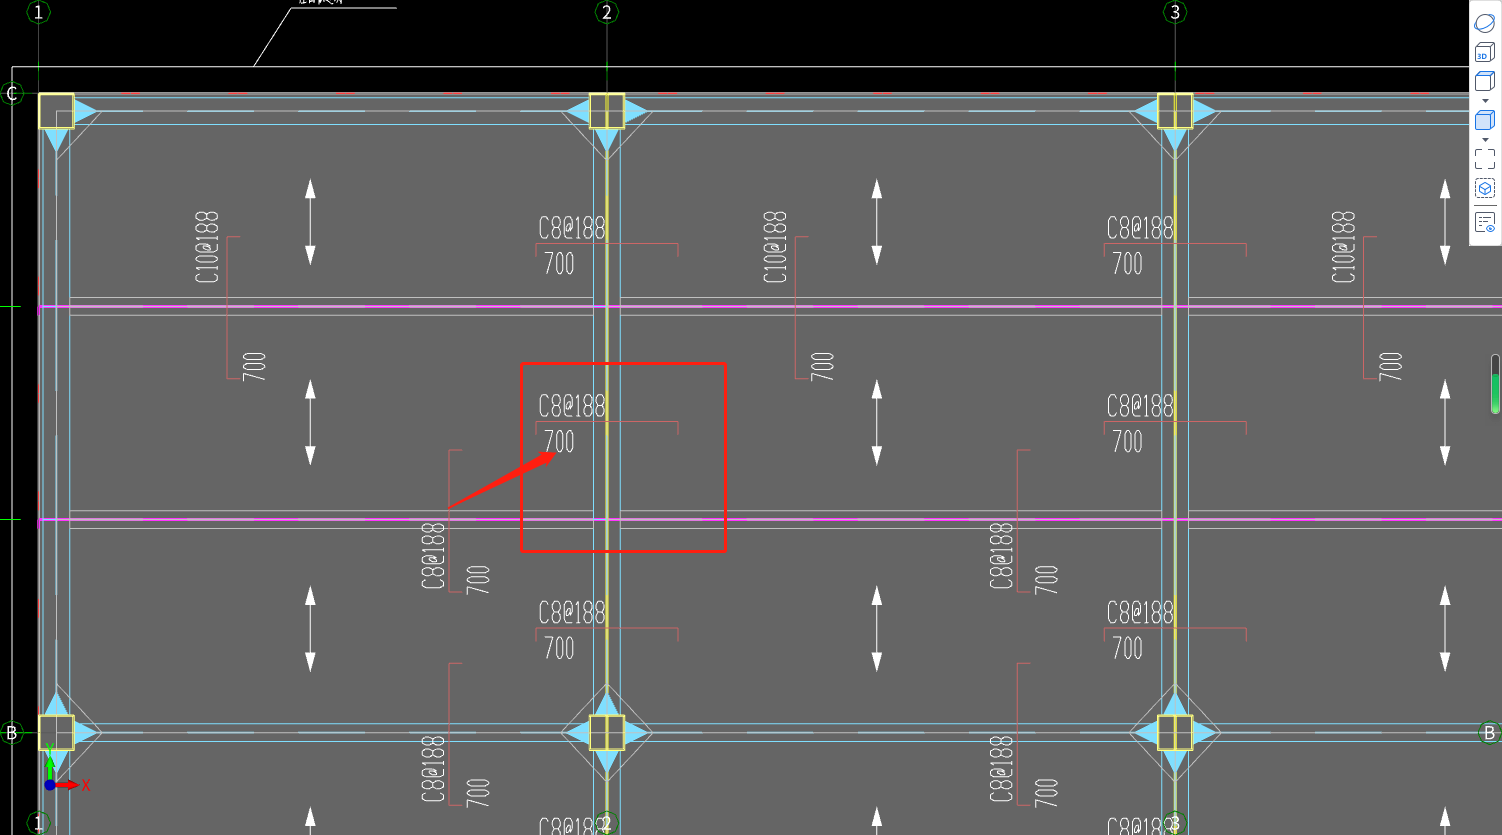The height and width of the screenshot is (835, 1502).
Task: Select the column at axis 2 and B
Action: click(607, 733)
